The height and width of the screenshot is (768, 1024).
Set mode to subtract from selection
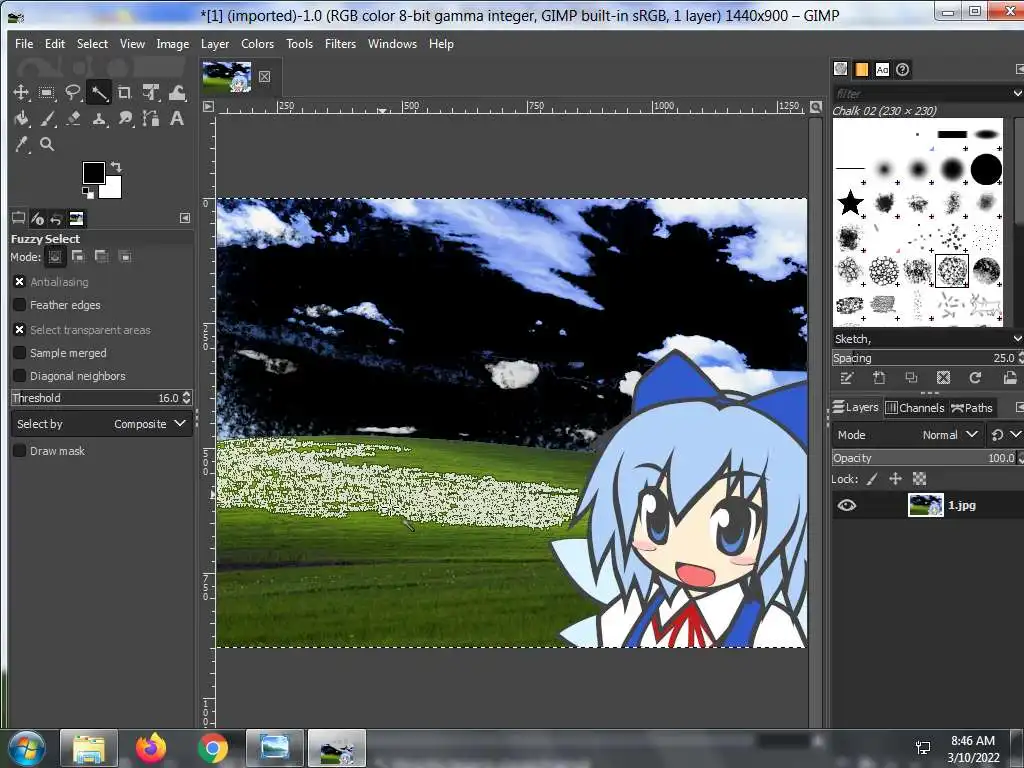[101, 257]
